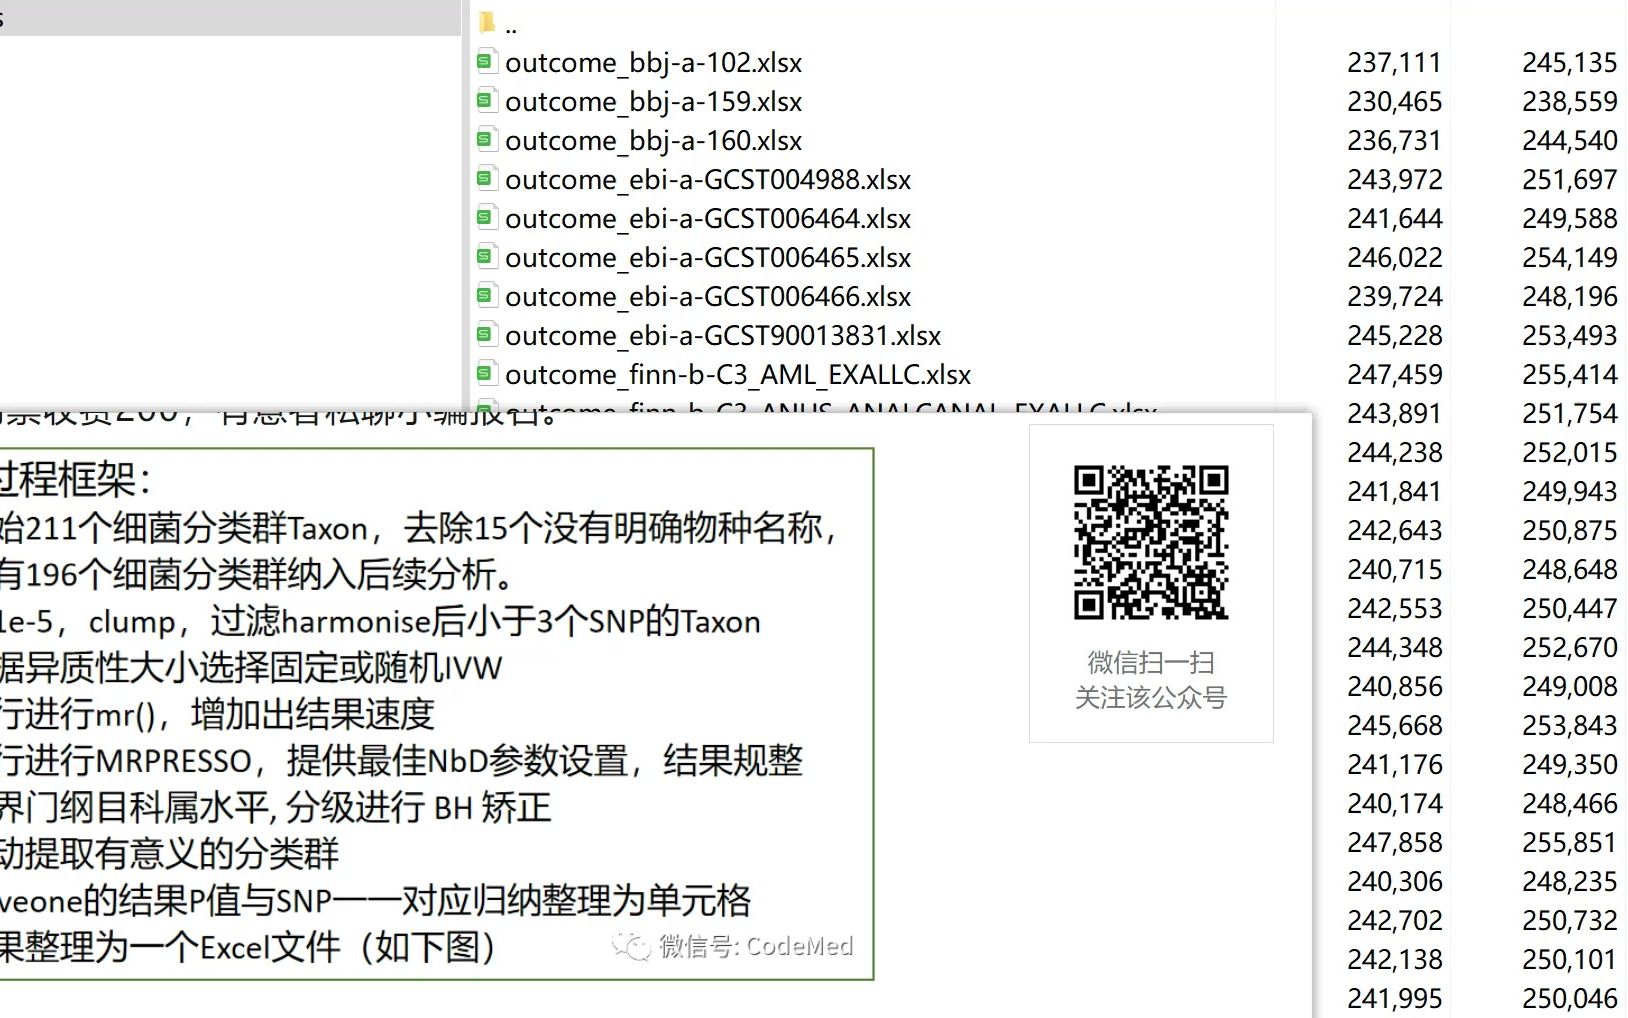Viewport: 1628px width, 1018px height.
Task: Click the Excel icon beside outcome_bbj-a-159.xlsx
Action: [486, 101]
